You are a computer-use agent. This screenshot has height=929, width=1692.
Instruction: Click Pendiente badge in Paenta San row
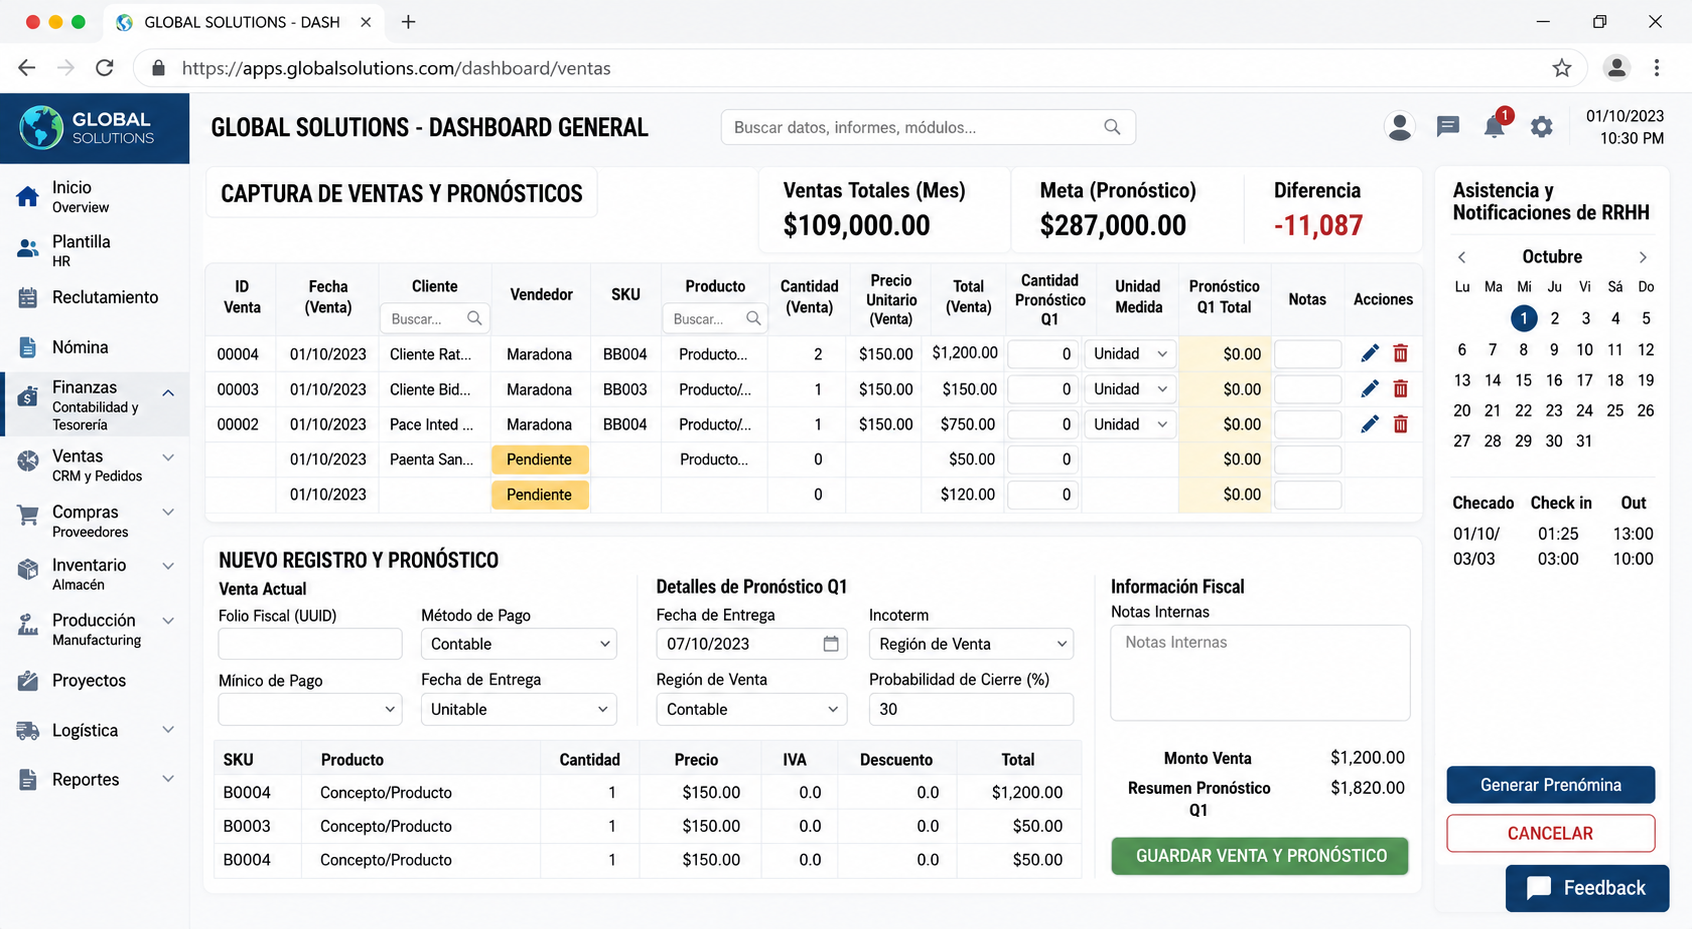tap(539, 459)
